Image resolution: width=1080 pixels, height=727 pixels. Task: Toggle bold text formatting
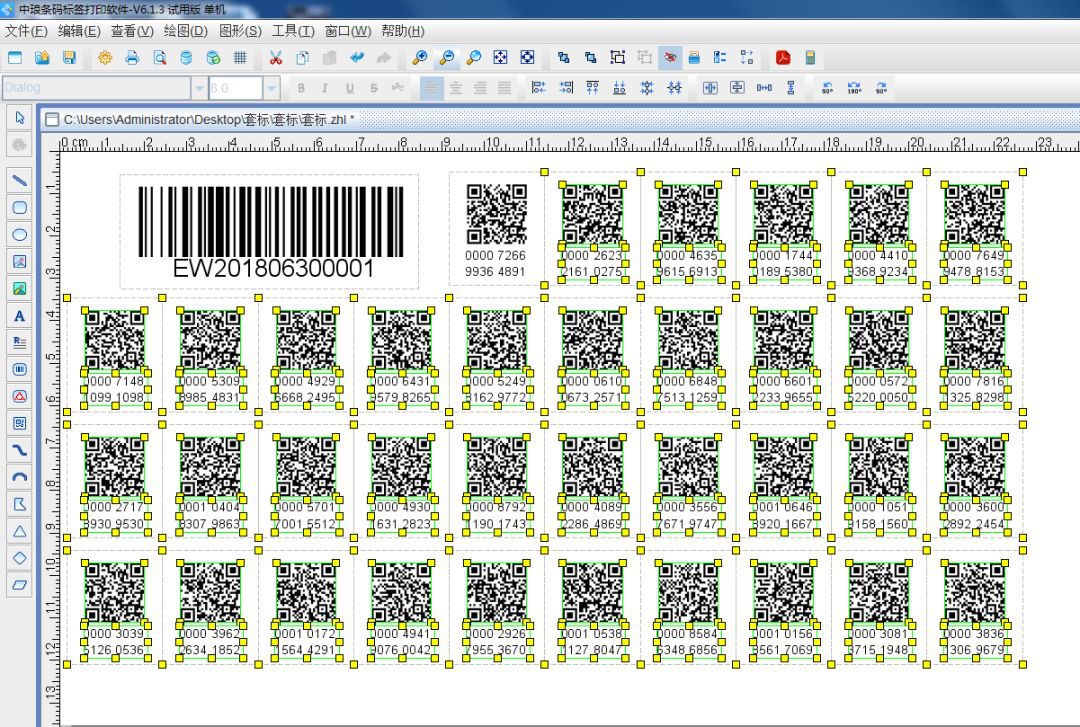point(301,88)
